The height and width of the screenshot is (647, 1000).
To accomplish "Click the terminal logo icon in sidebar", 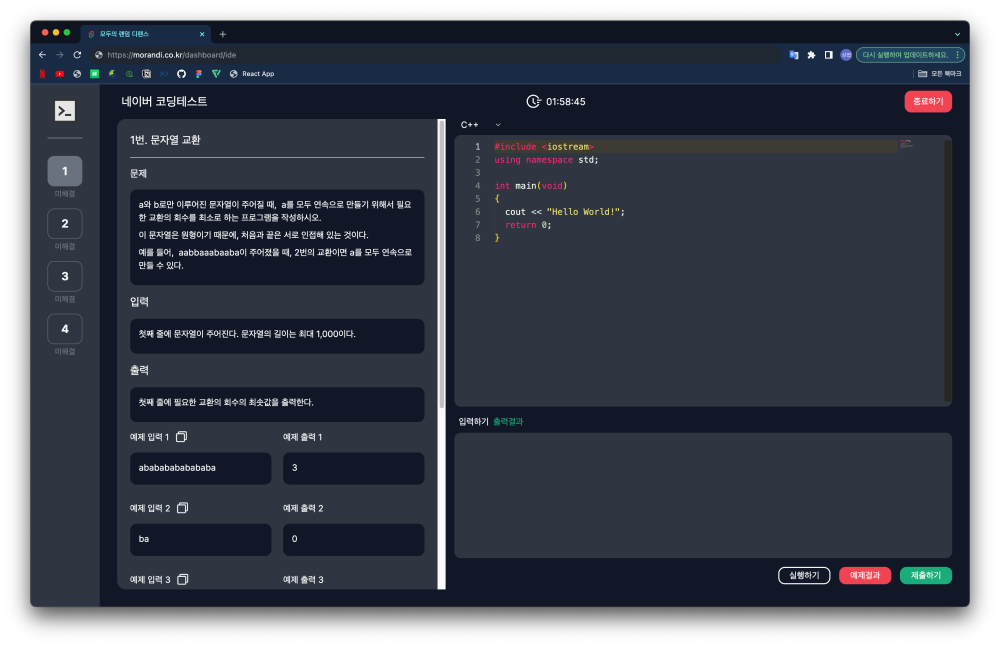I will click(65, 111).
